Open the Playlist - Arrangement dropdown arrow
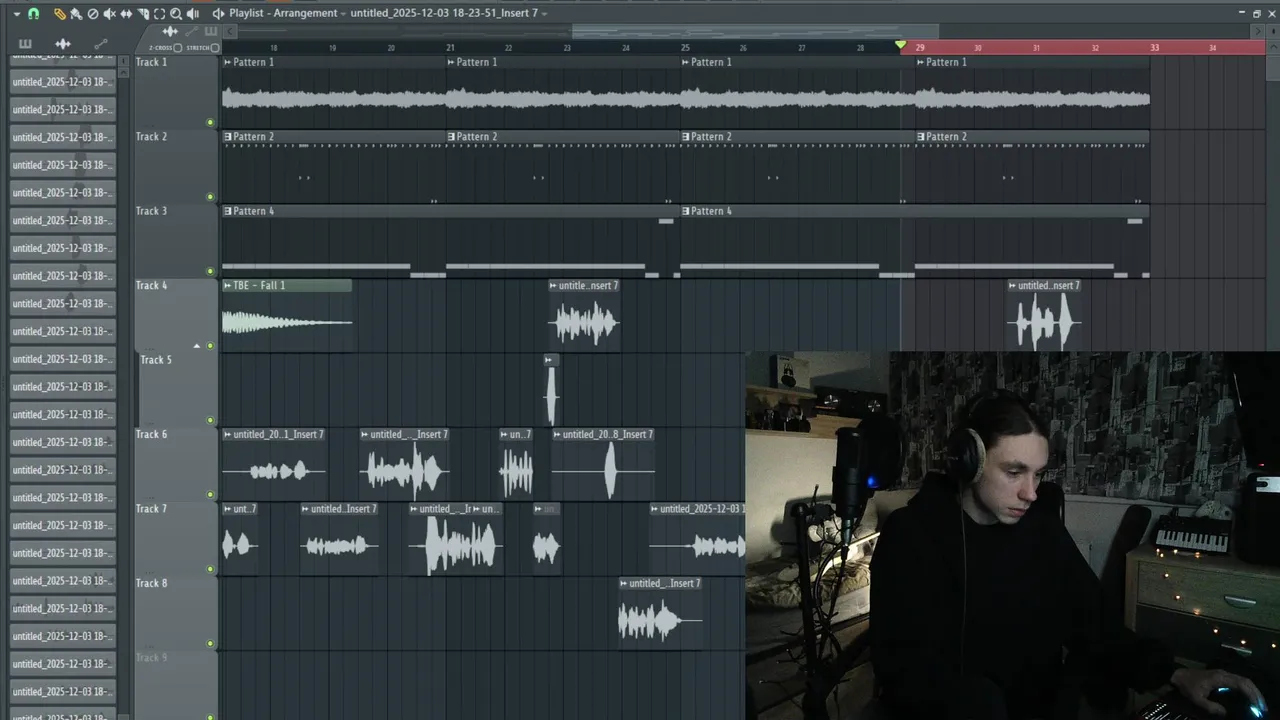The image size is (1280, 720). coord(345,14)
